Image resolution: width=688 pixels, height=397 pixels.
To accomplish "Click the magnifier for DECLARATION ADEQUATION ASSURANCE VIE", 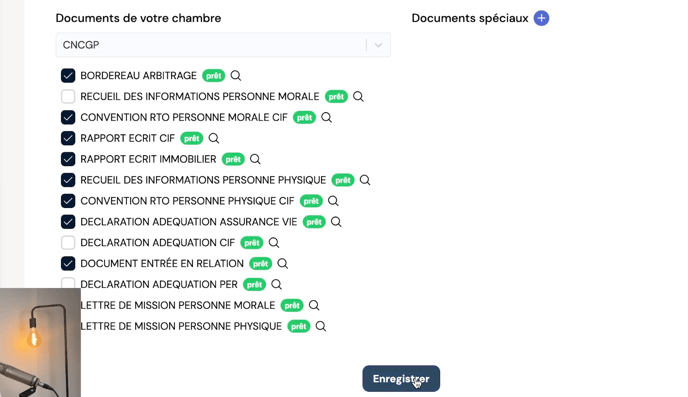I will (x=336, y=222).
